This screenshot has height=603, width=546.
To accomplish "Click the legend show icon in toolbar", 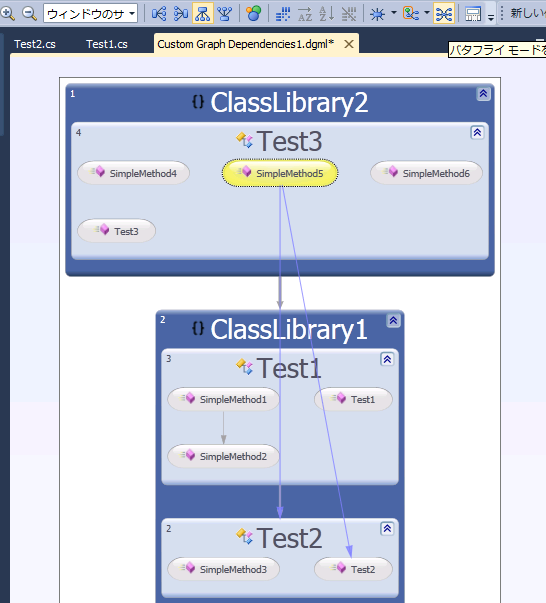I will 473,14.
